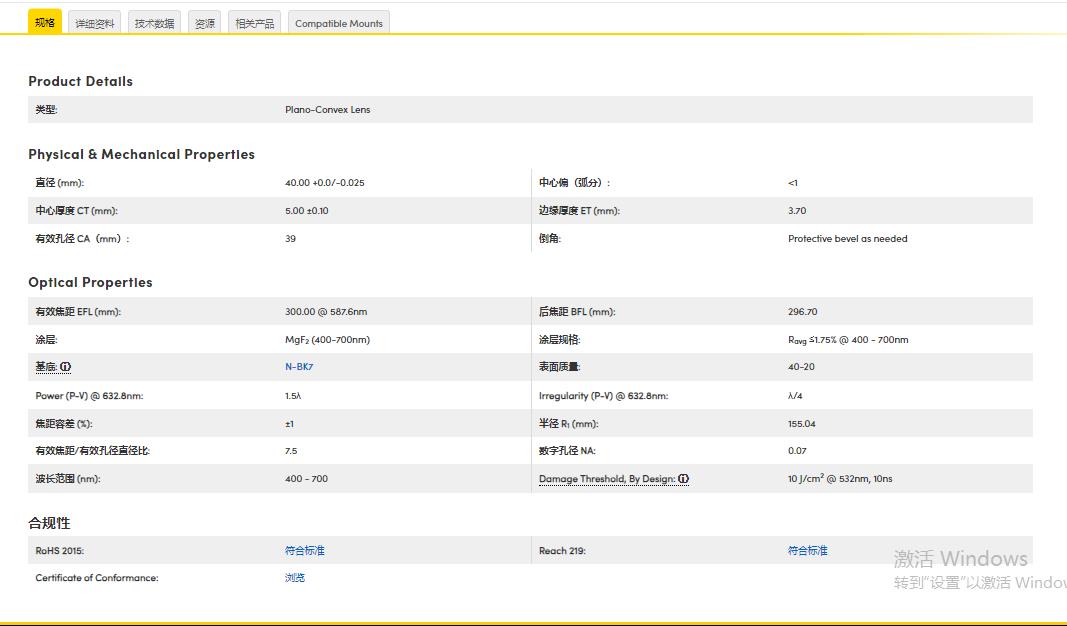Click the 300.00 @ 587.6nm focal length value
Viewport: 1067px width, 626px height.
(x=326, y=312)
